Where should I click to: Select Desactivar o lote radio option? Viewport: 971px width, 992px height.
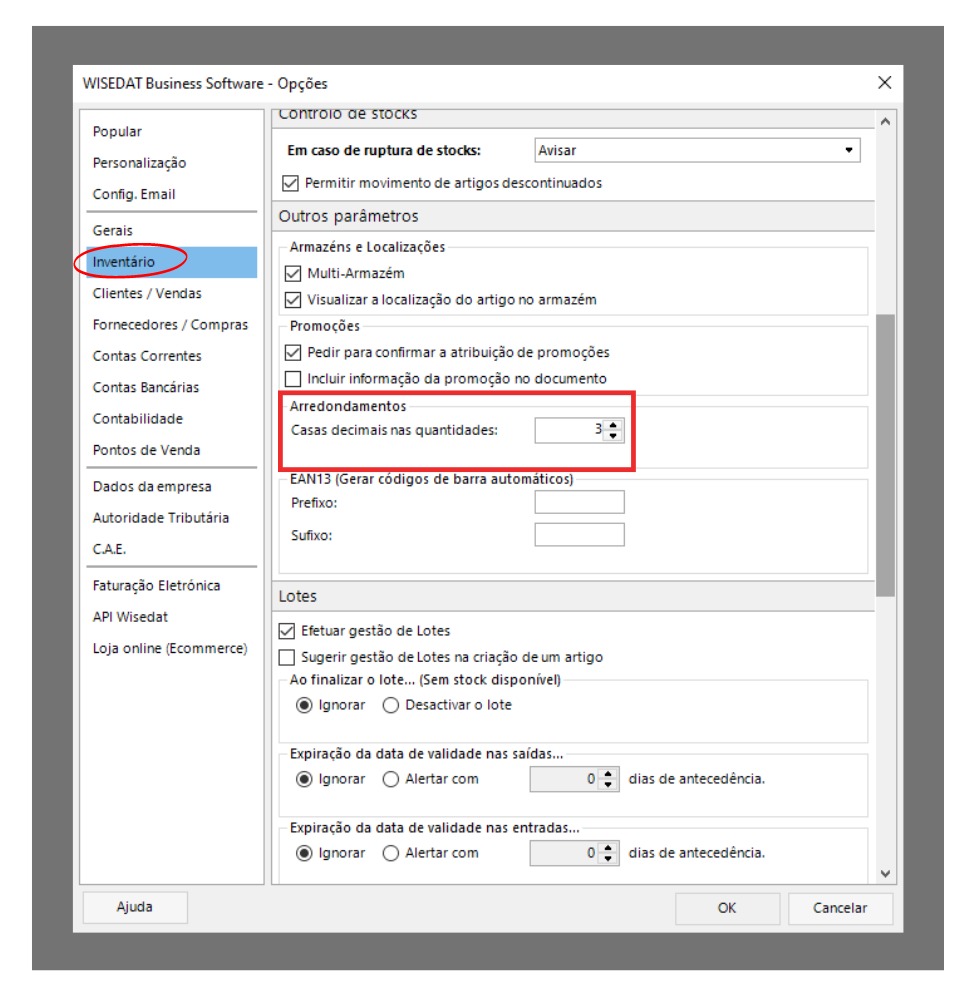[391, 705]
